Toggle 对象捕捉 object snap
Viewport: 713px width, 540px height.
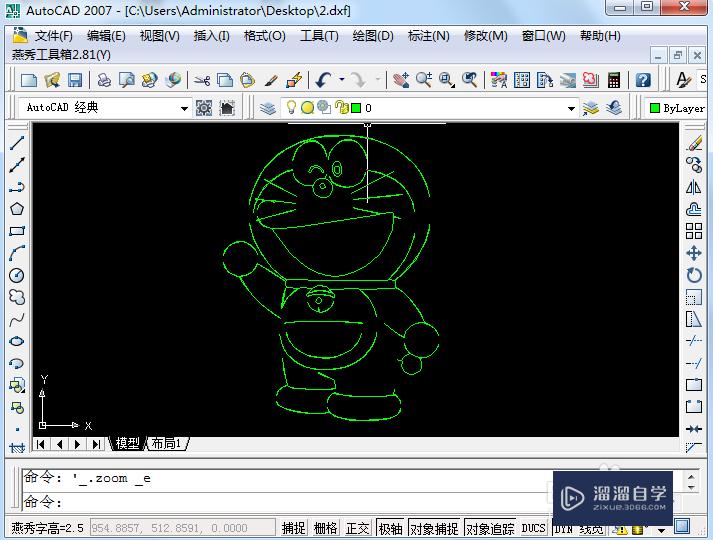click(434, 528)
